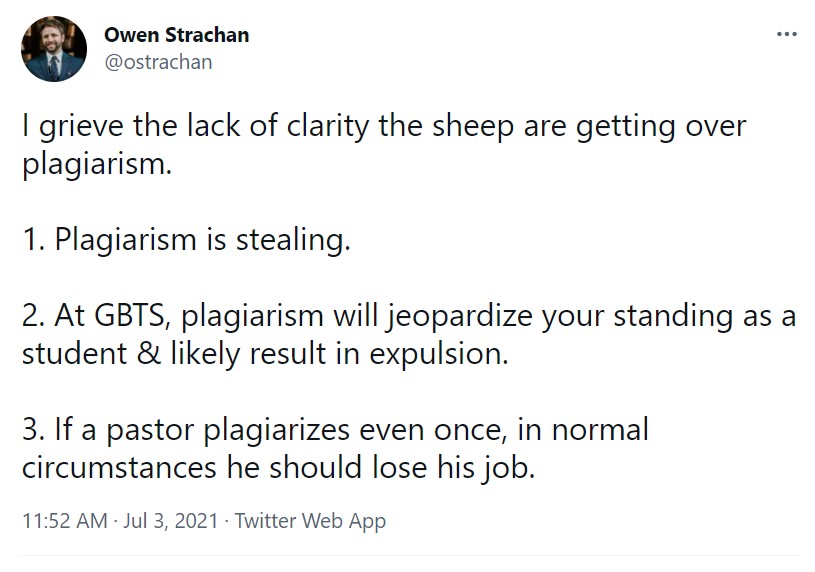The image size is (815, 572).
Task: Click the @ostrachan handle
Action: point(158,61)
